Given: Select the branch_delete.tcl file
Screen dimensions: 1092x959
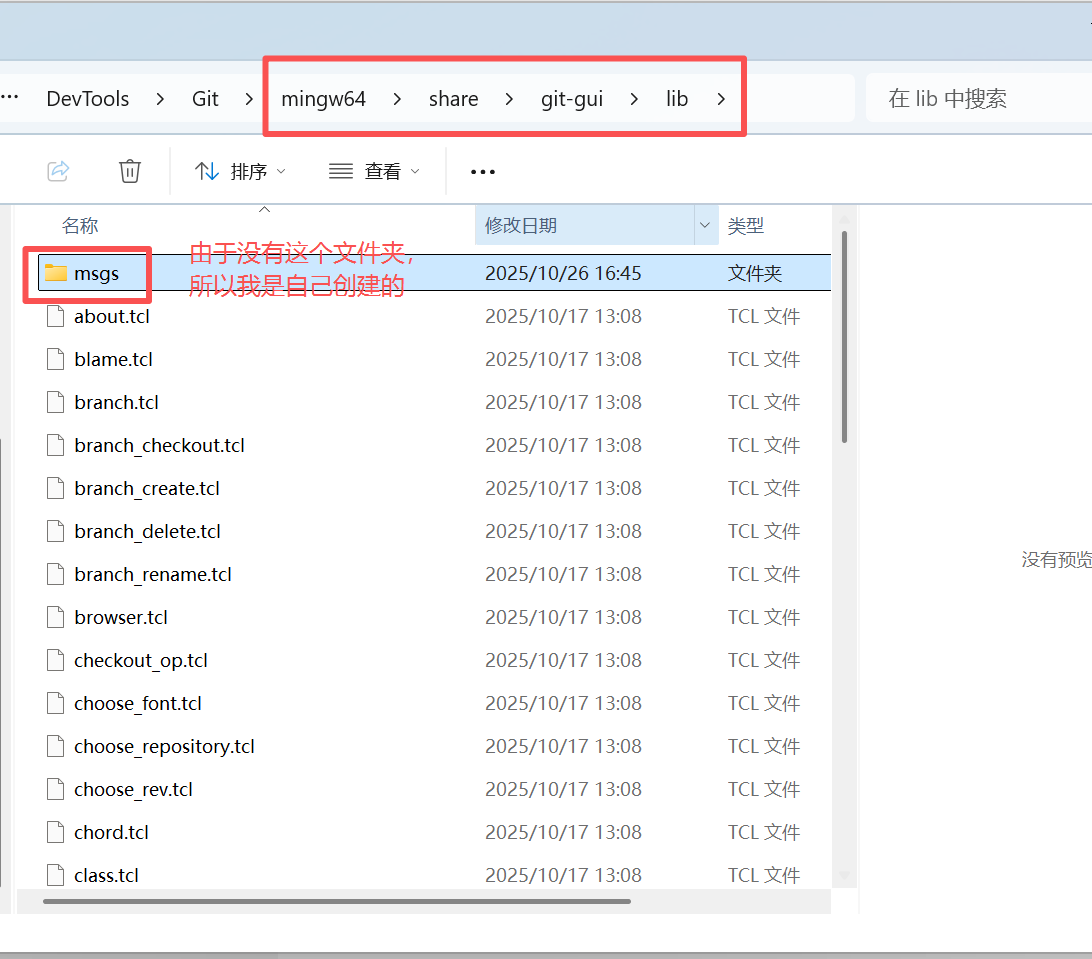Looking at the screenshot, I should tap(433, 531).
